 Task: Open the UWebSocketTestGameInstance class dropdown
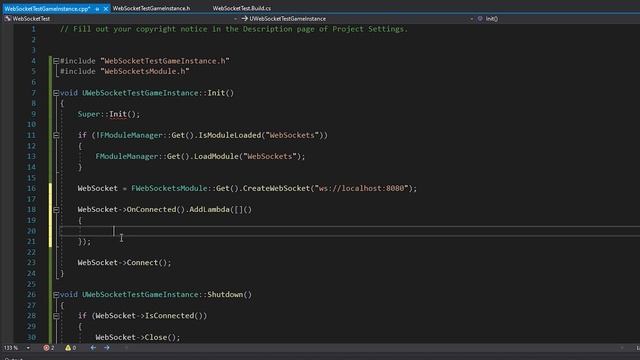[471, 19]
